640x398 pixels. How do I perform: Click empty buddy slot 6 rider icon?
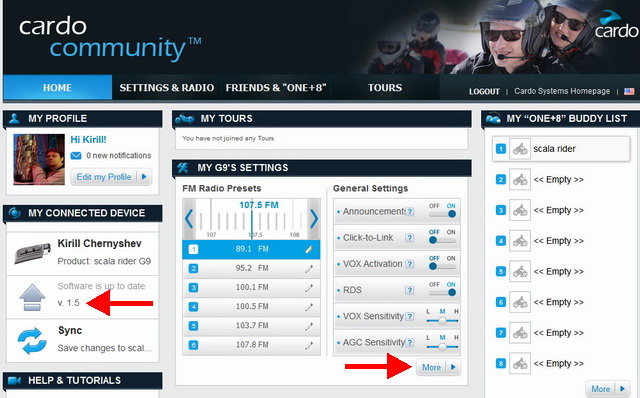520,302
